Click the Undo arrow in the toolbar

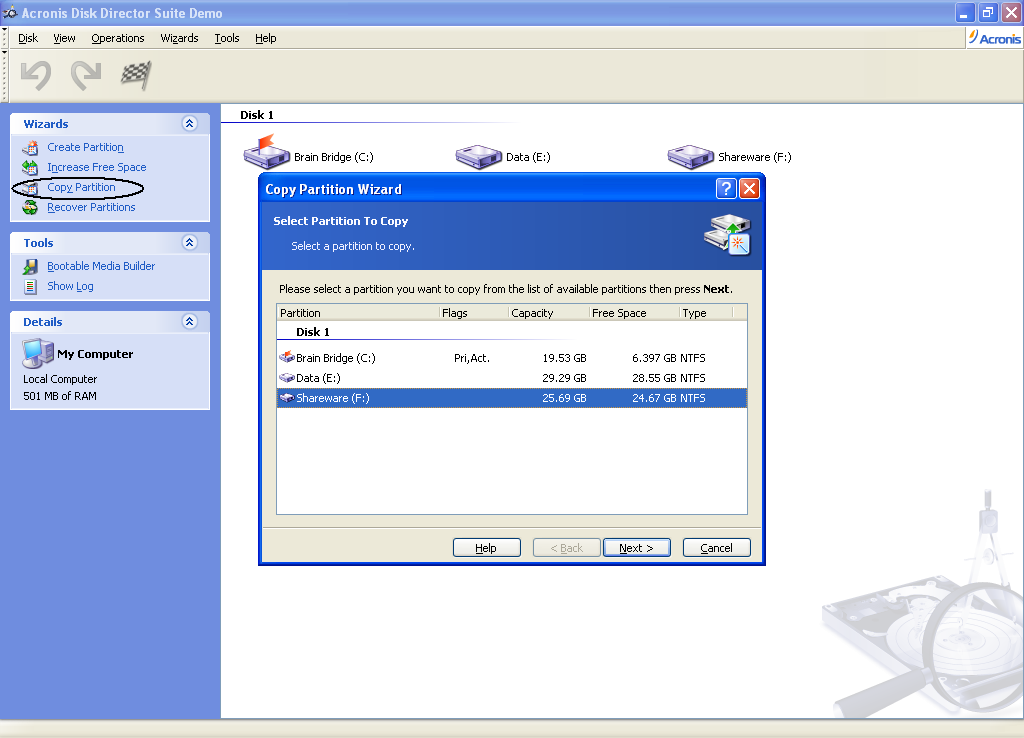point(36,75)
